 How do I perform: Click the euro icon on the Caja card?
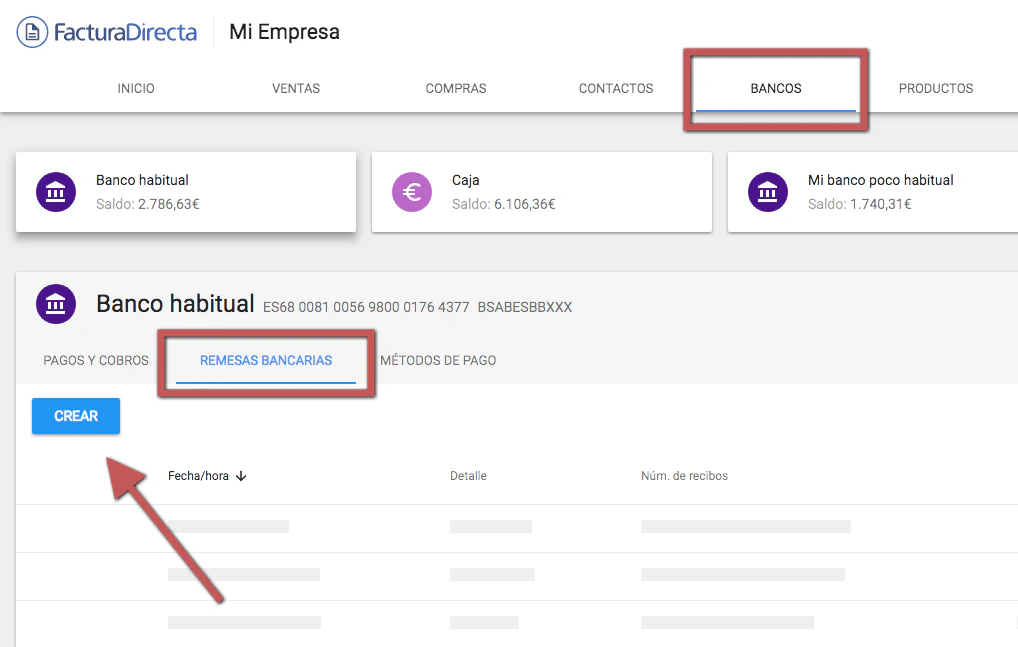412,191
